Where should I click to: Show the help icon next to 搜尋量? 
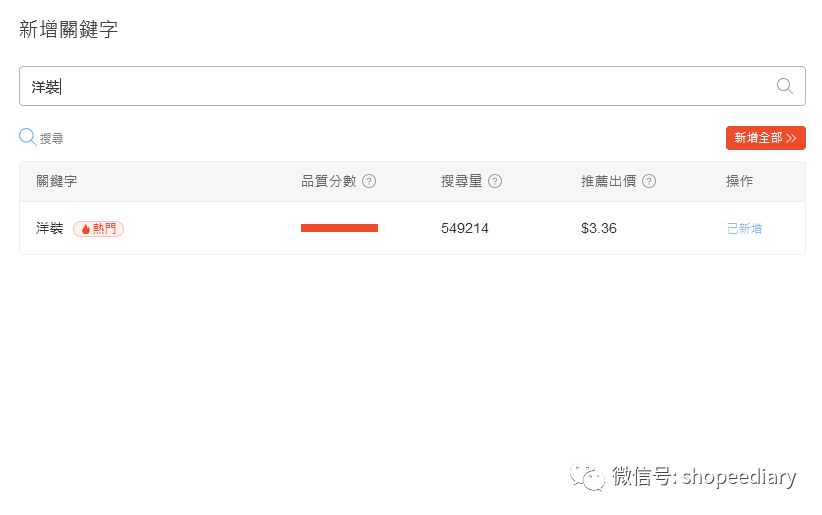click(x=495, y=181)
